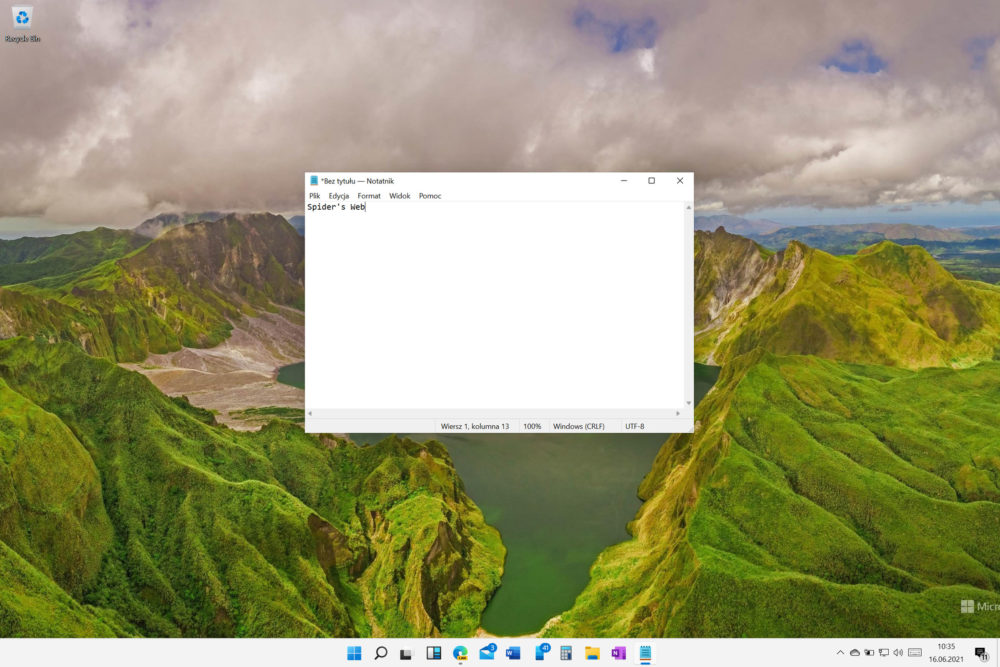
Task: Close the Notatnik window
Action: (680, 181)
